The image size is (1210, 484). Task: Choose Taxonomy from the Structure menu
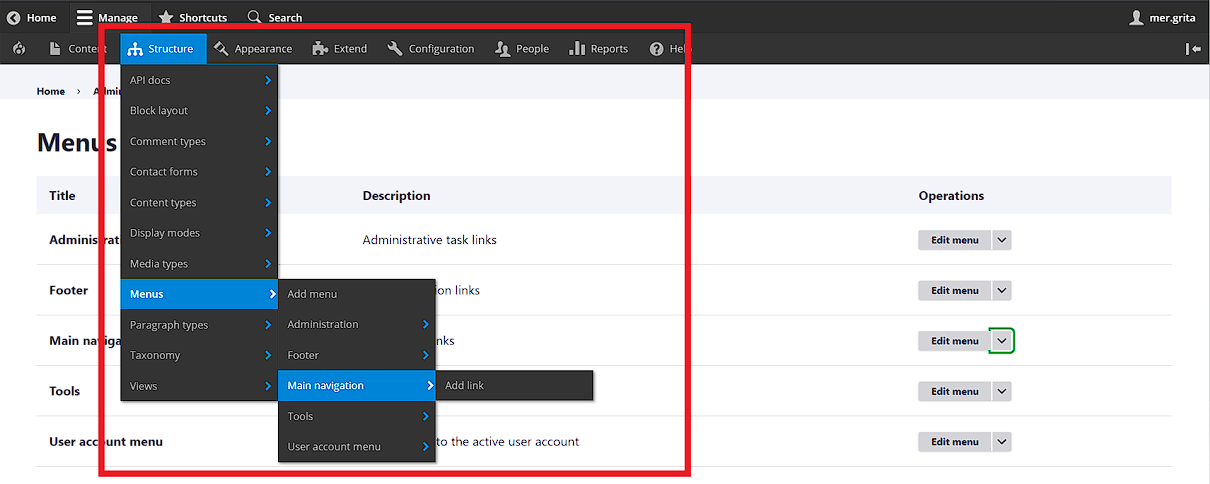[155, 355]
